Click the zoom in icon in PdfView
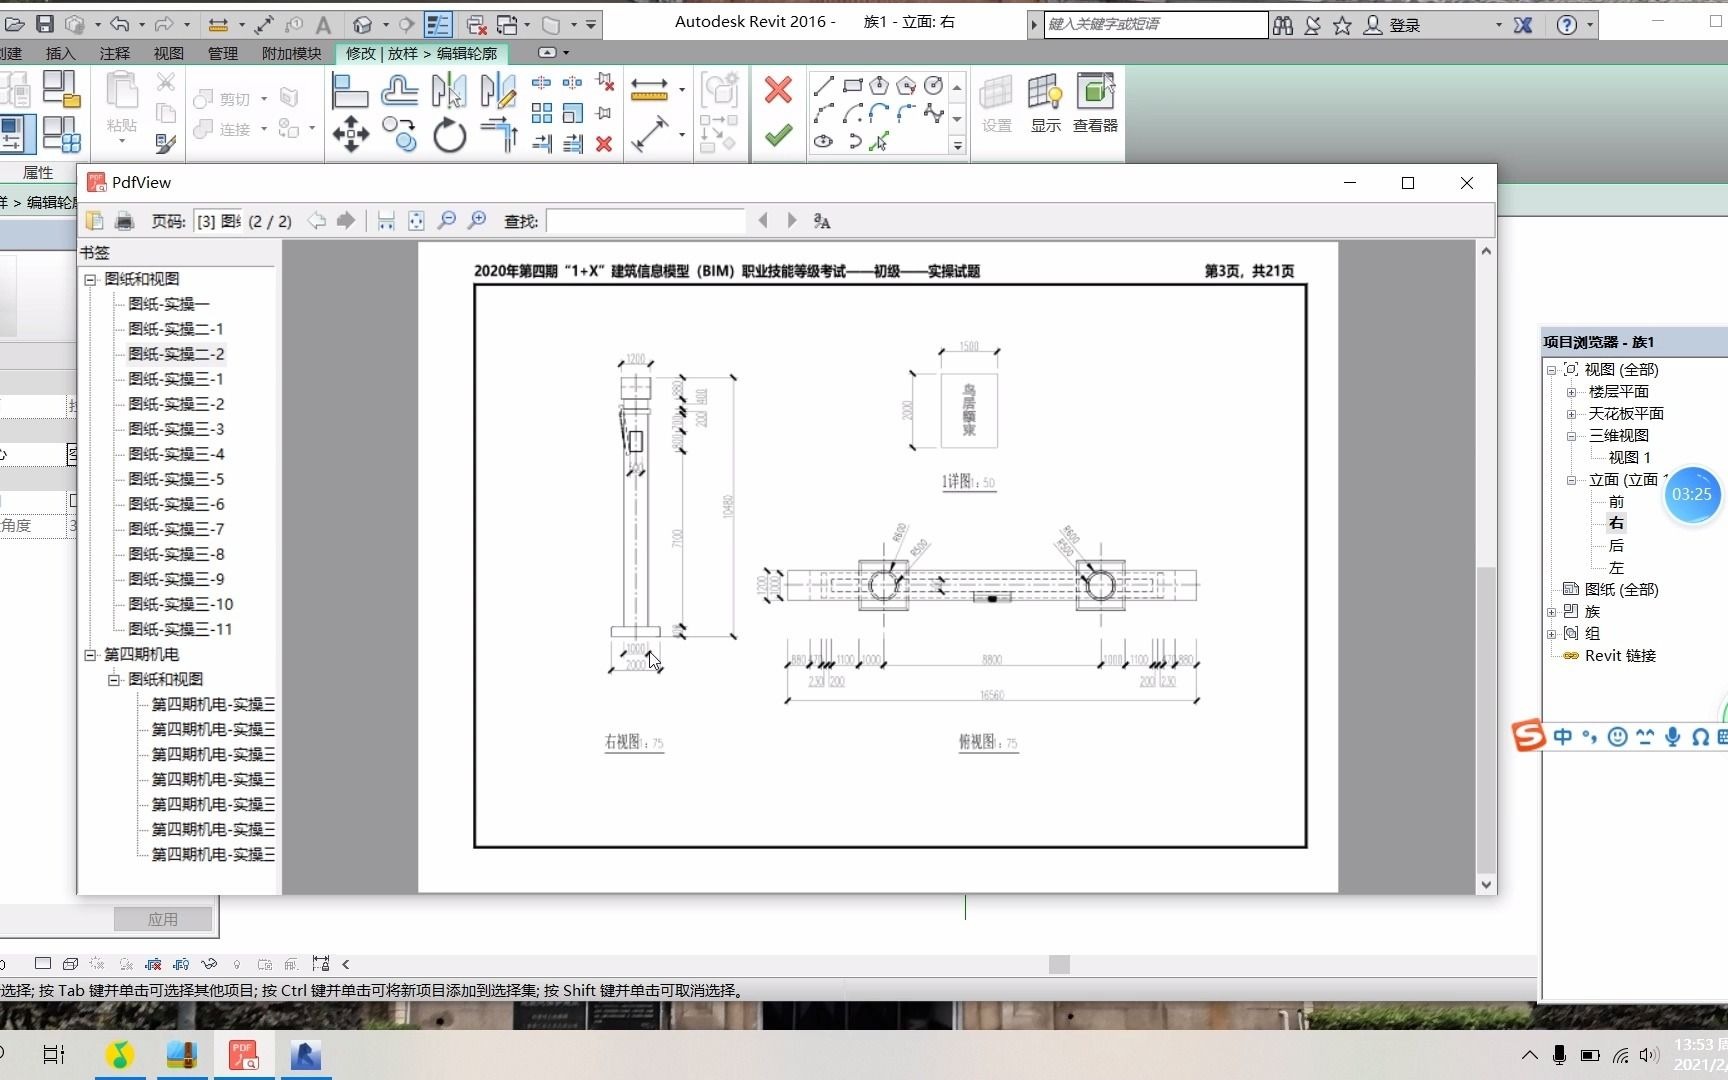This screenshot has width=1728, height=1080. (478, 221)
